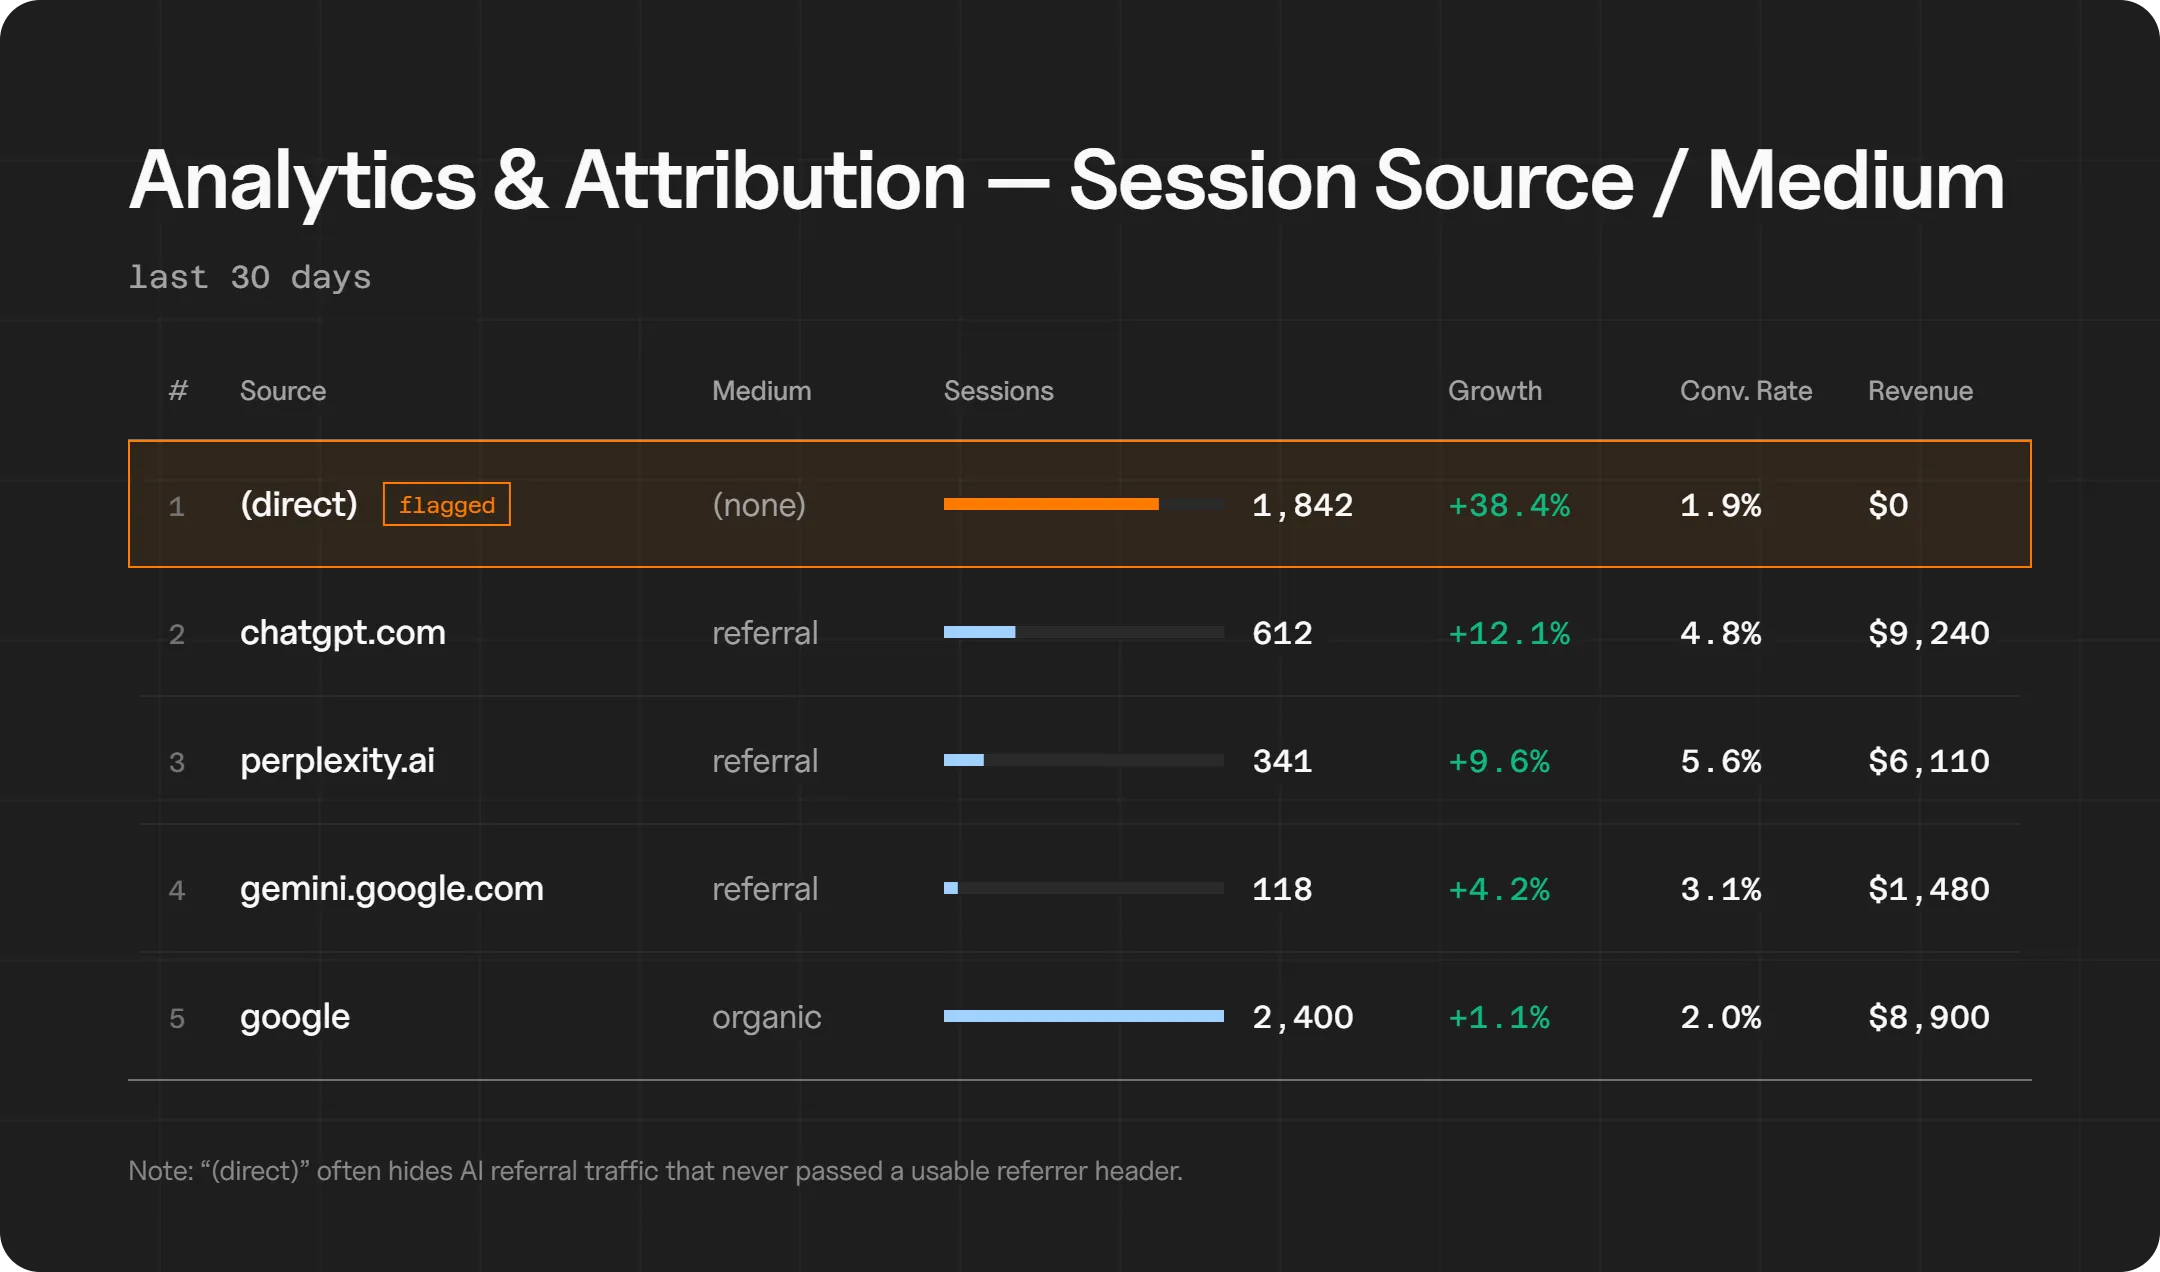Click the +1.1% growth value
Image resolution: width=2160 pixels, height=1272 pixels.
1499,1017
